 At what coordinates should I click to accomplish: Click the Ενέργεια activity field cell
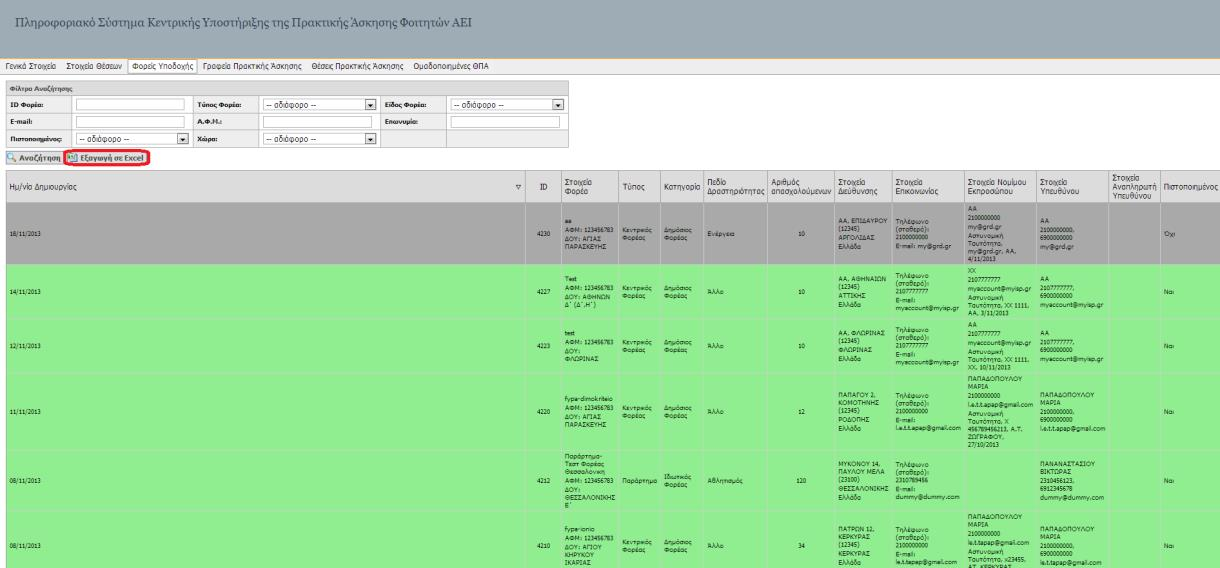coord(734,234)
